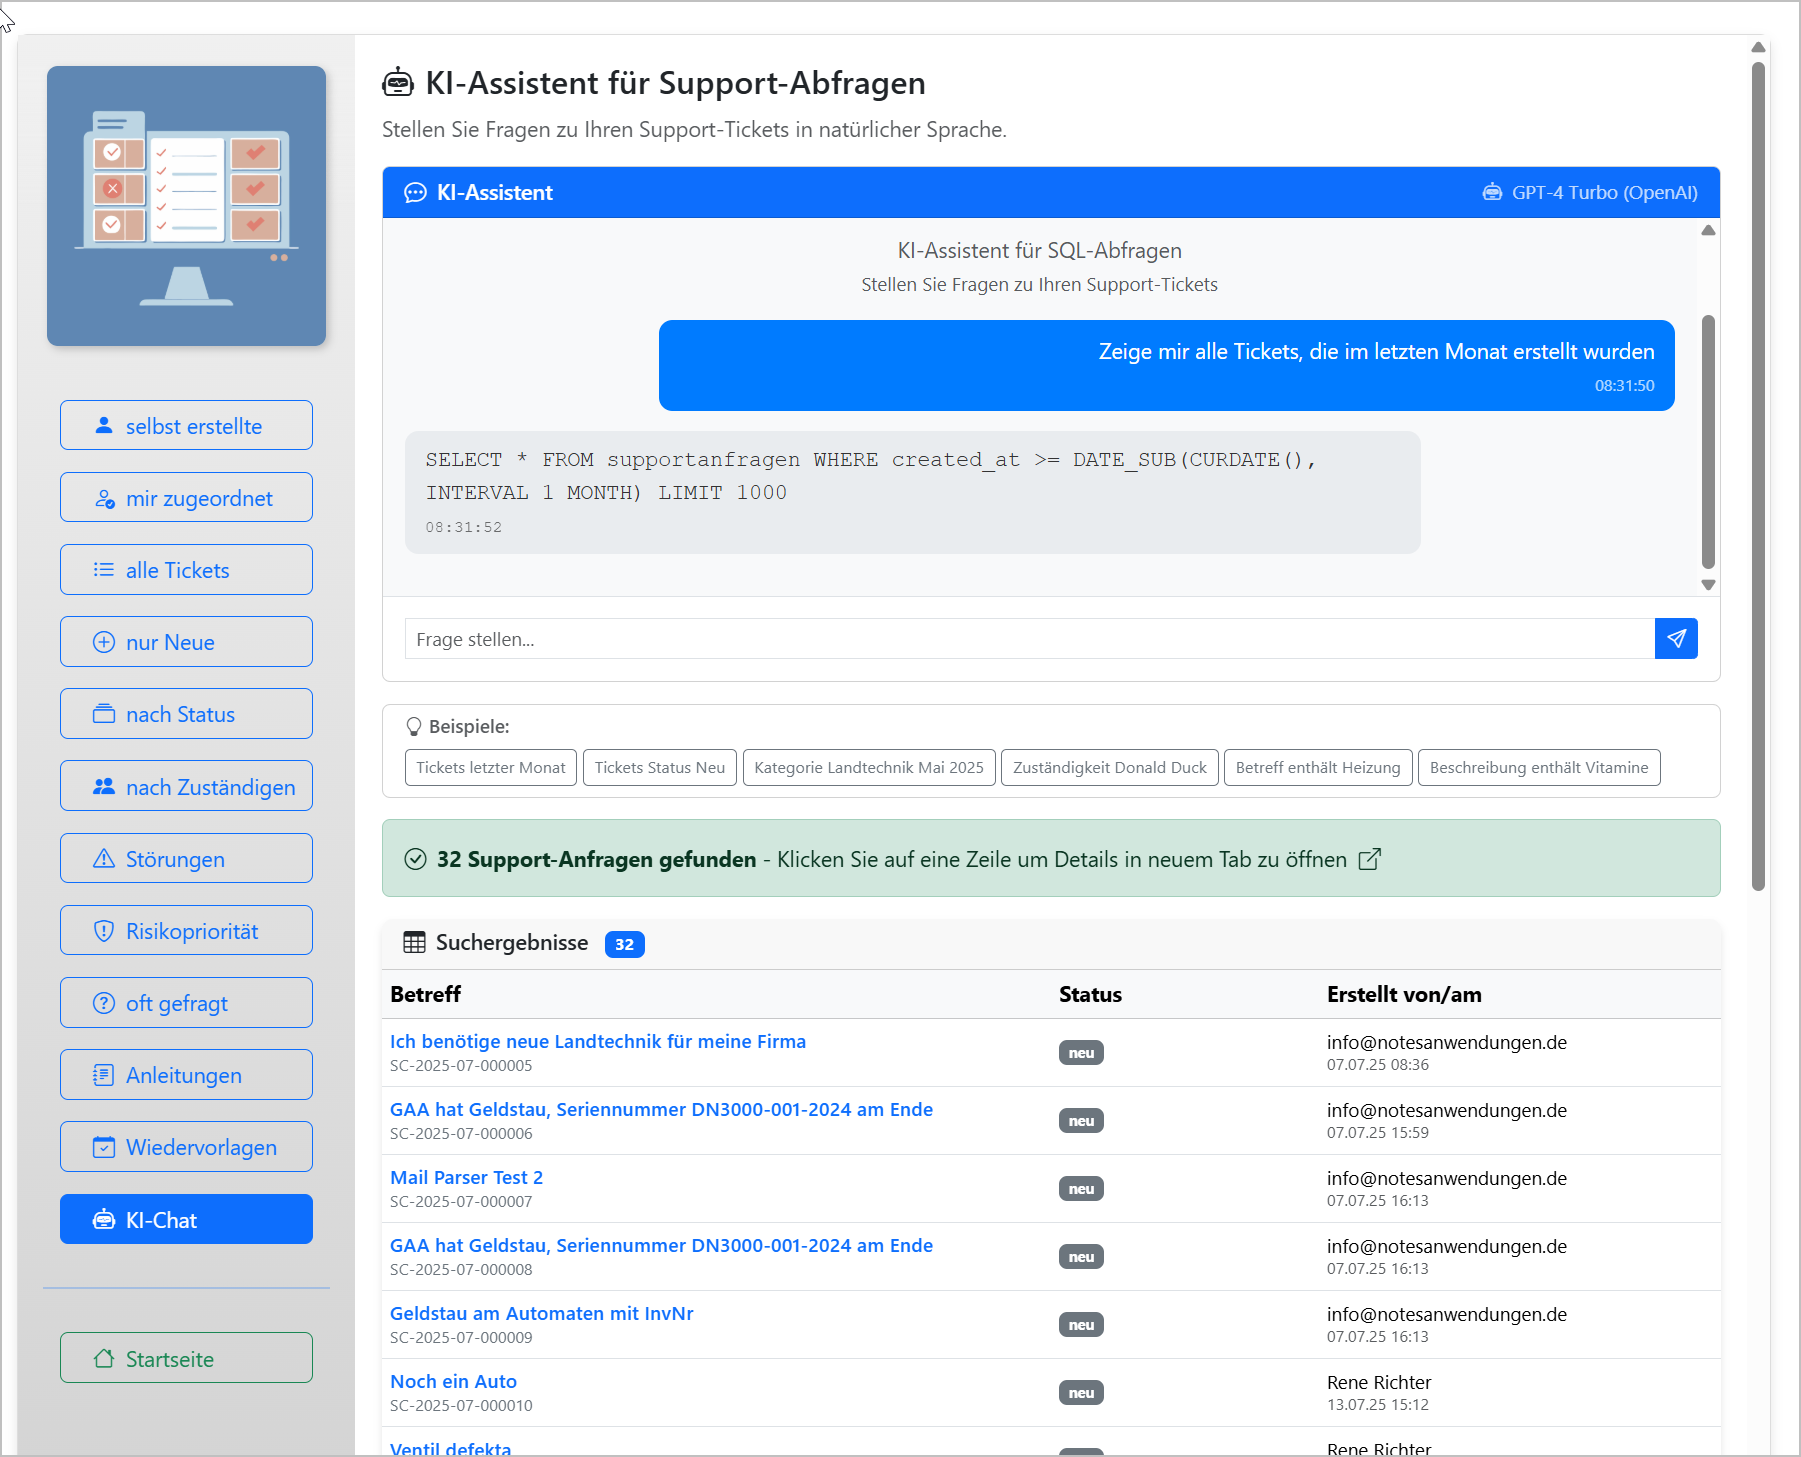Click the ticket dashboard illustration thumbnail
Screen dimensions: 1801x1457
[x=186, y=206]
